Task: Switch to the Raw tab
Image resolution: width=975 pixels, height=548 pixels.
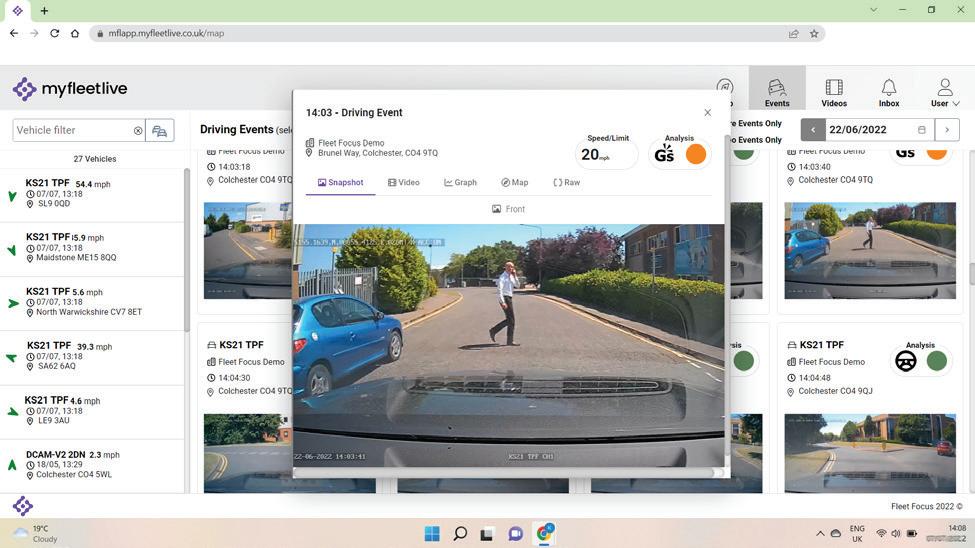Action: coord(566,182)
